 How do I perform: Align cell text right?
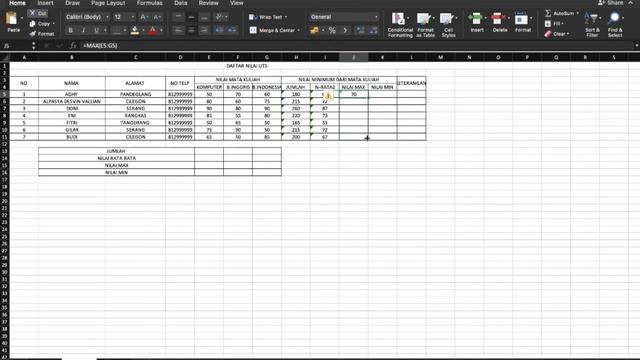coord(204,30)
